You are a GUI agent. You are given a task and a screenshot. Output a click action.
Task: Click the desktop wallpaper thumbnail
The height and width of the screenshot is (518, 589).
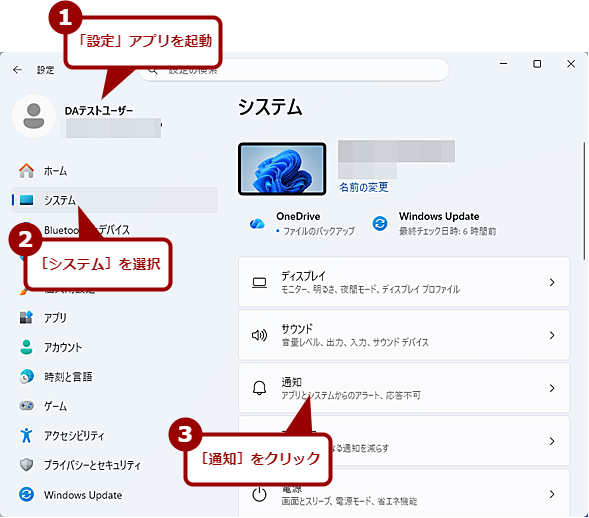(x=282, y=169)
